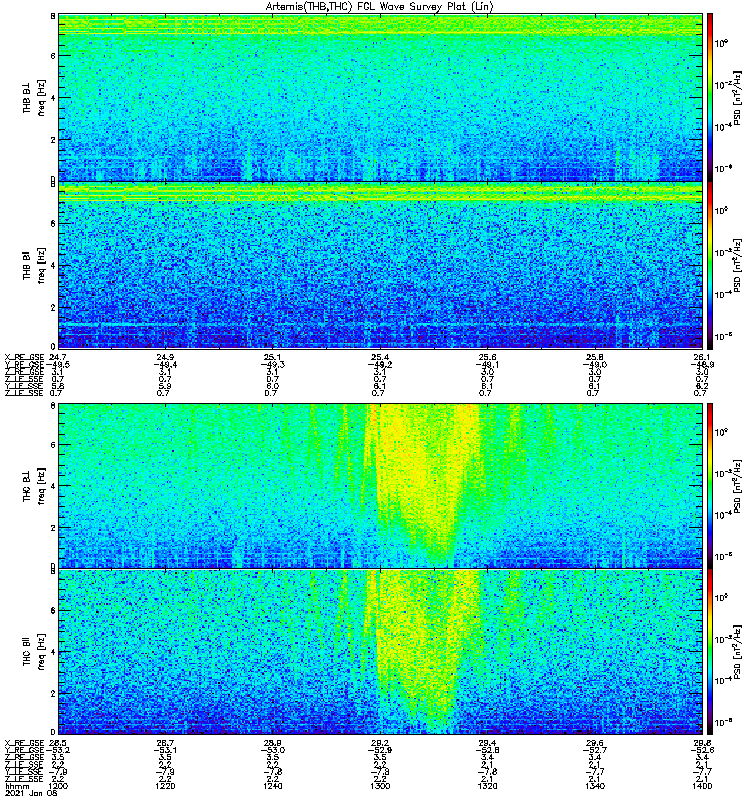Viewport: 750px width, 800px height.
Task: Click the plot title 'Artemis(THB,THC) FGL Wave Survey Plot'
Action: 379,7
